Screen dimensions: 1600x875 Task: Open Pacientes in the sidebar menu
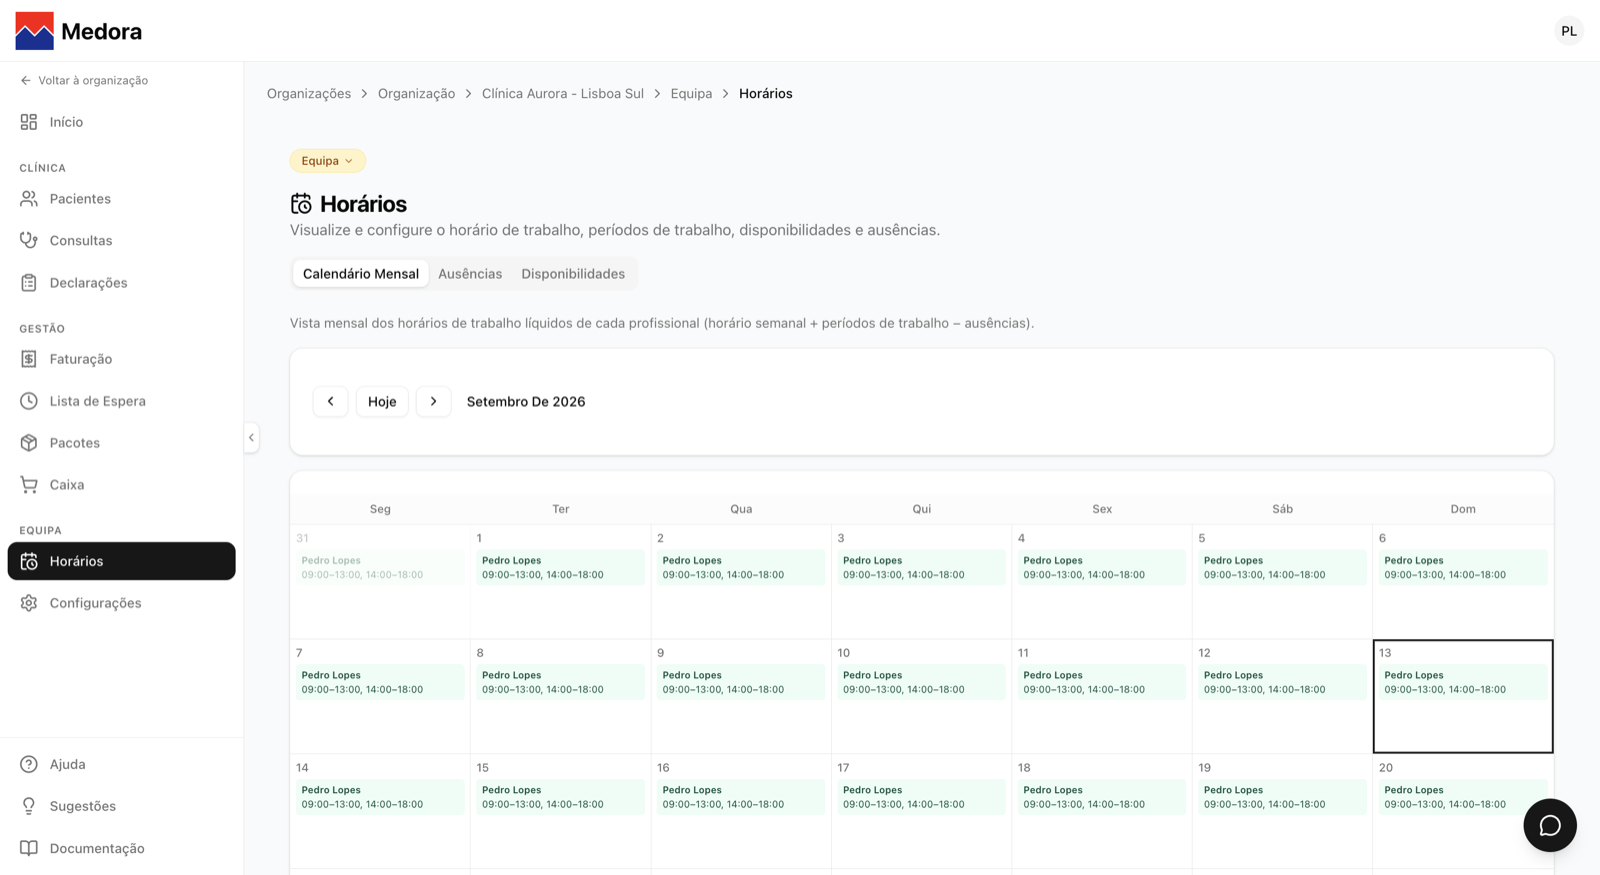tap(122, 199)
